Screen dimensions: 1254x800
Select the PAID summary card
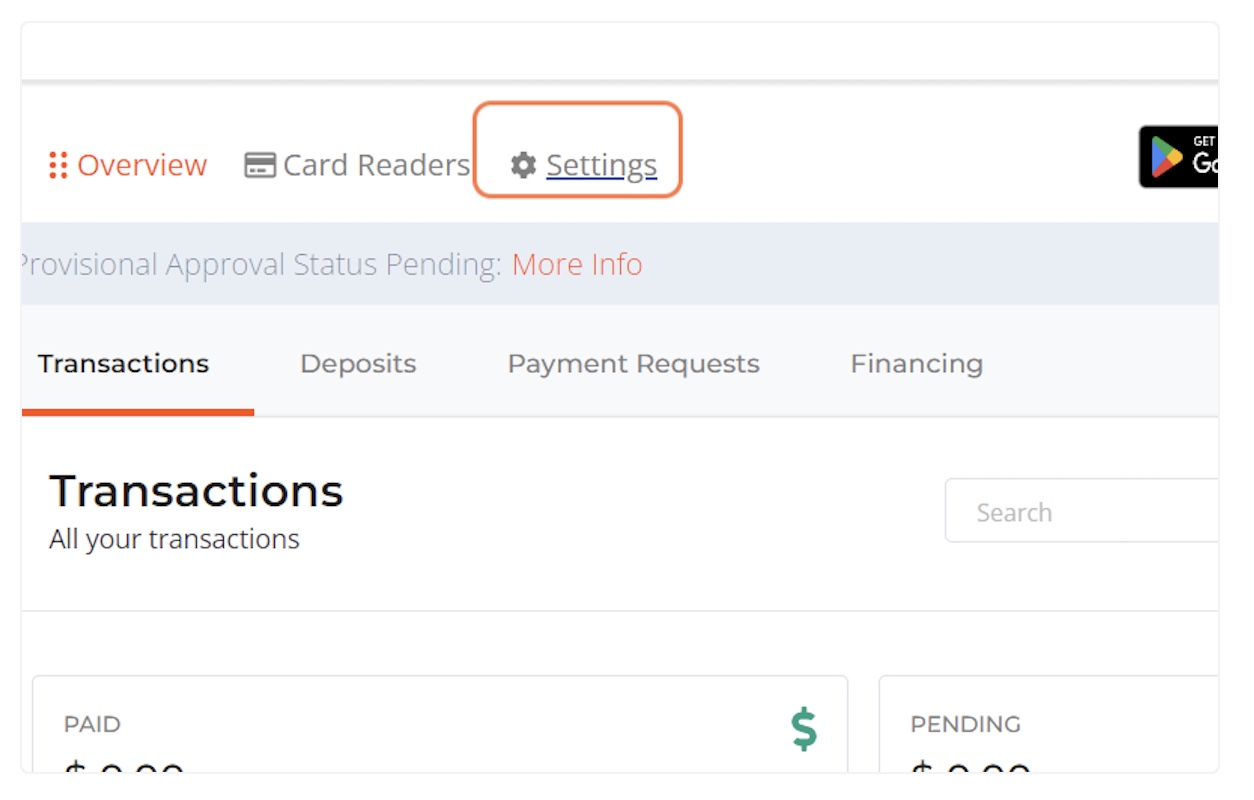tap(440, 724)
